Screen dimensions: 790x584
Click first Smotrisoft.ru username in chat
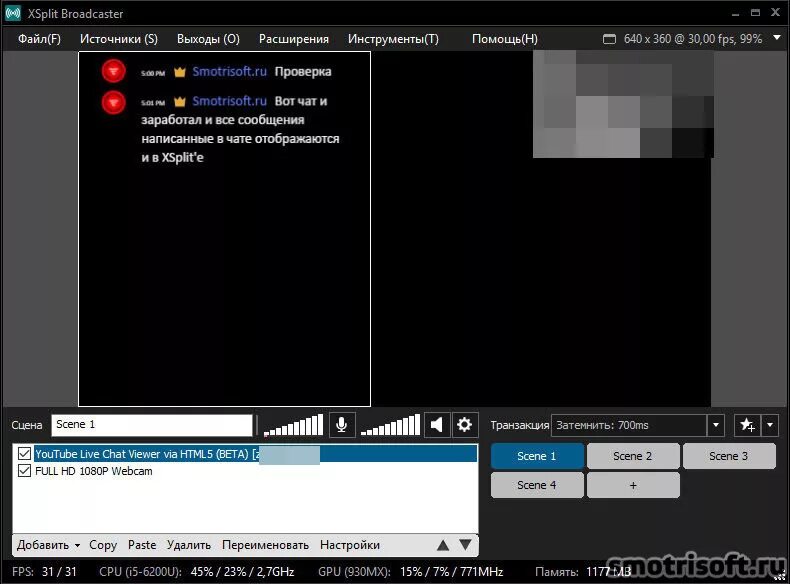[x=229, y=72]
